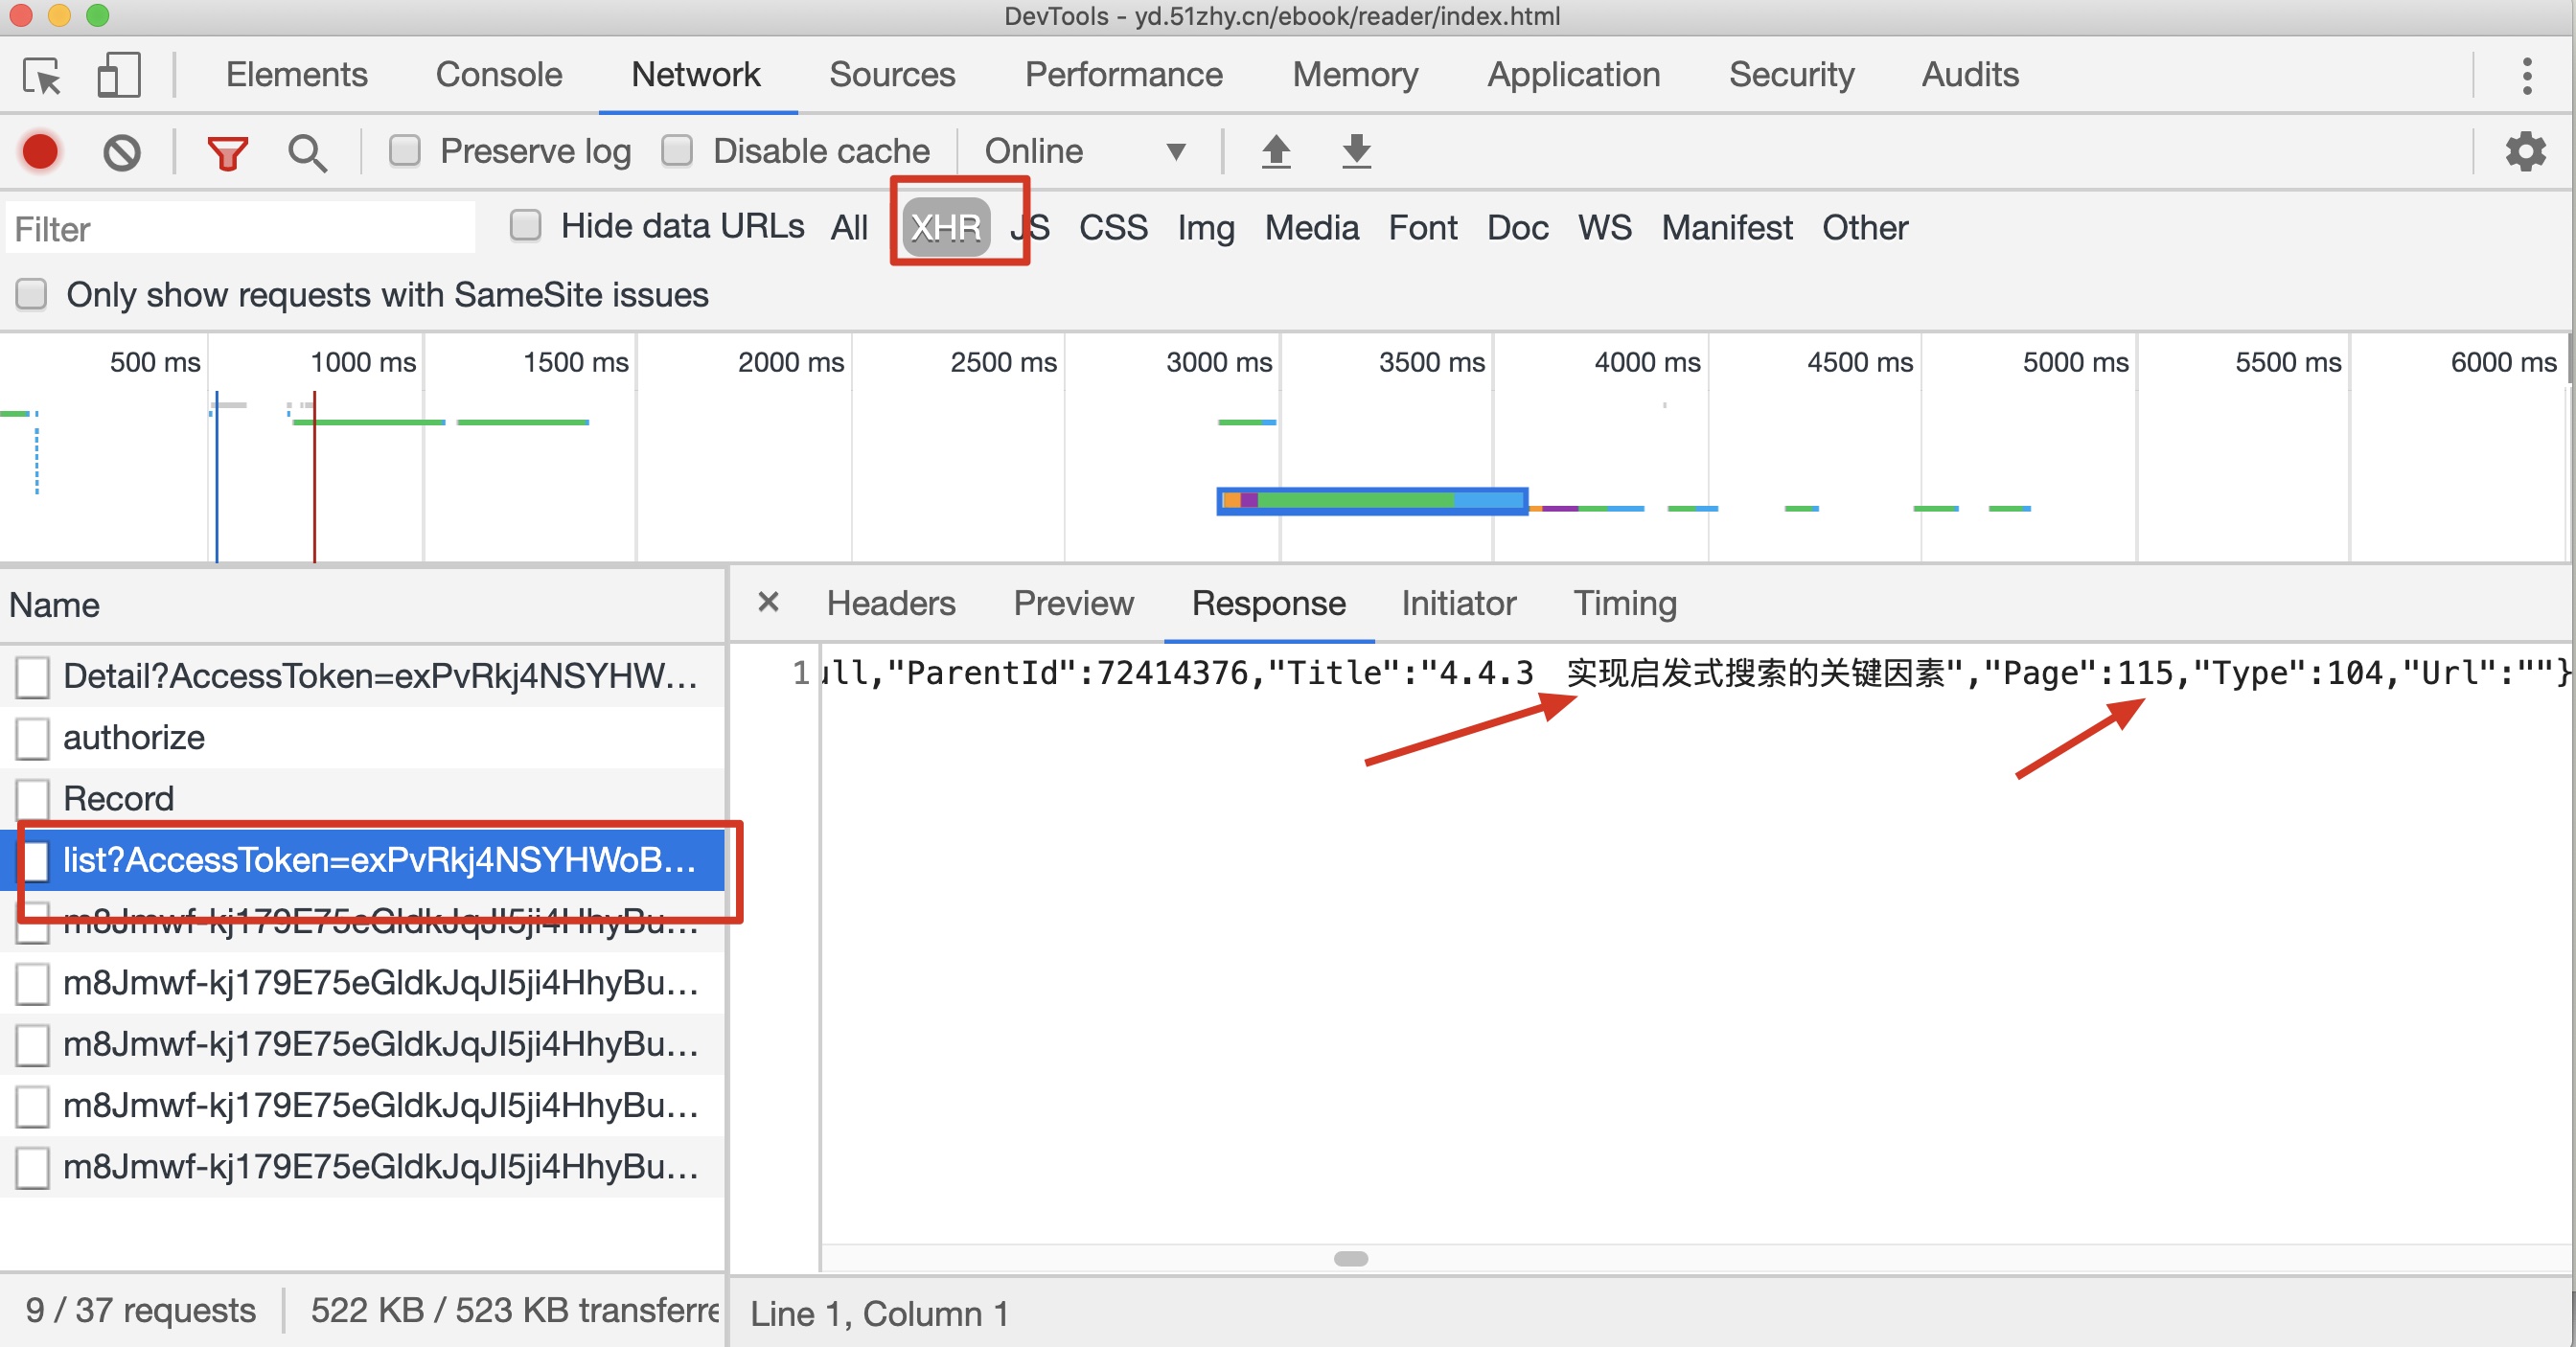Clear the network log
The width and height of the screenshot is (2576, 1347).
122,152
